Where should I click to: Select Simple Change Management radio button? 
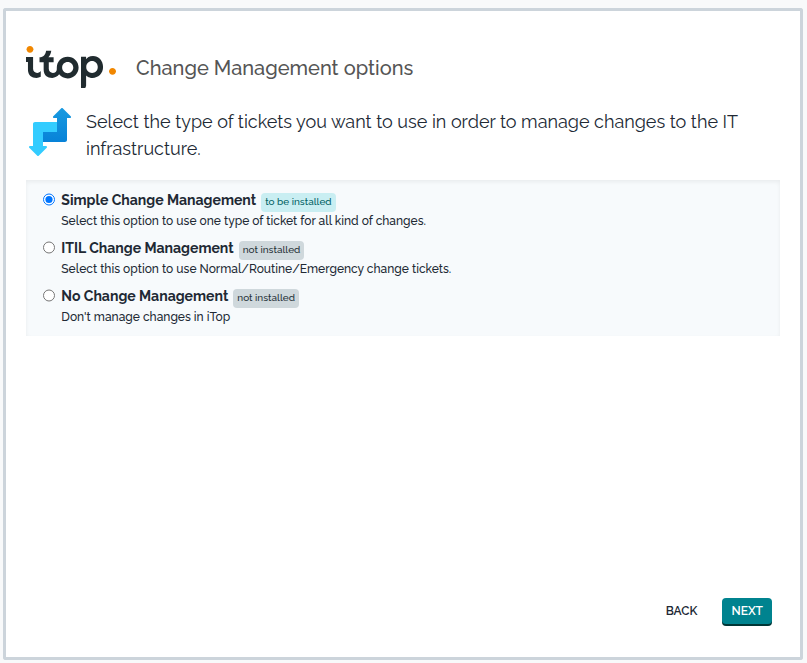coord(49,200)
